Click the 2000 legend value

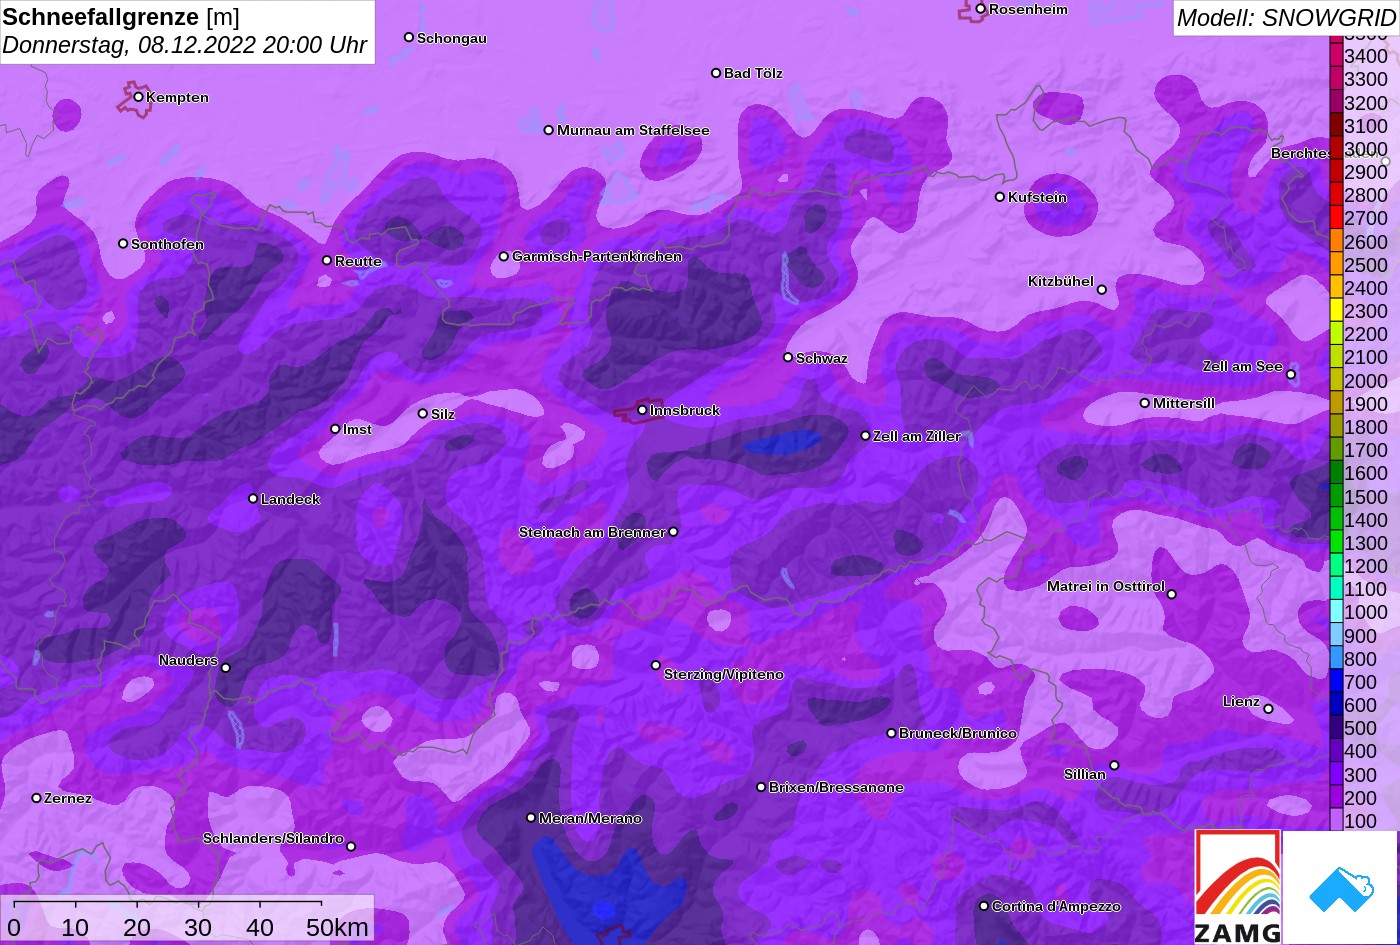pos(1366,381)
